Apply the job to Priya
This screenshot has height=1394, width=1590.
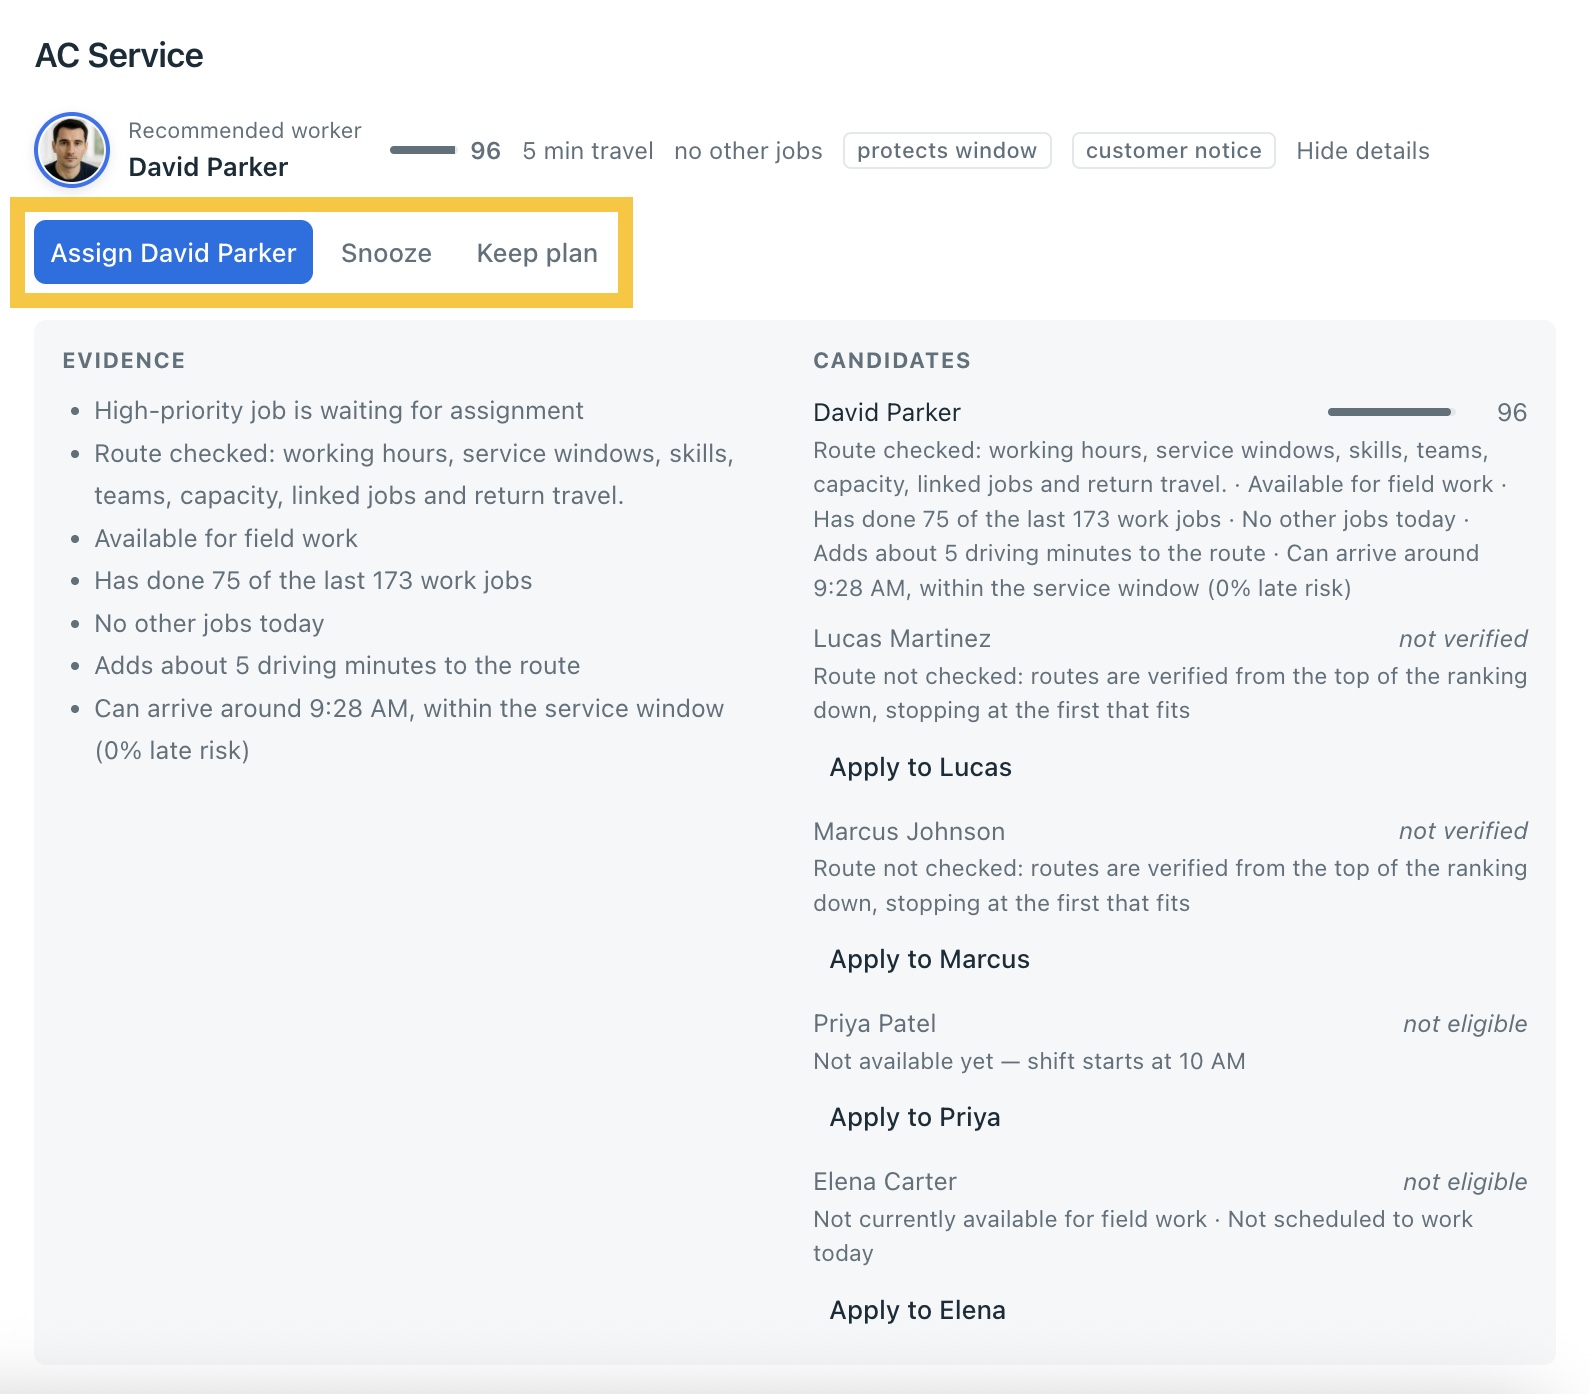pos(914,1117)
